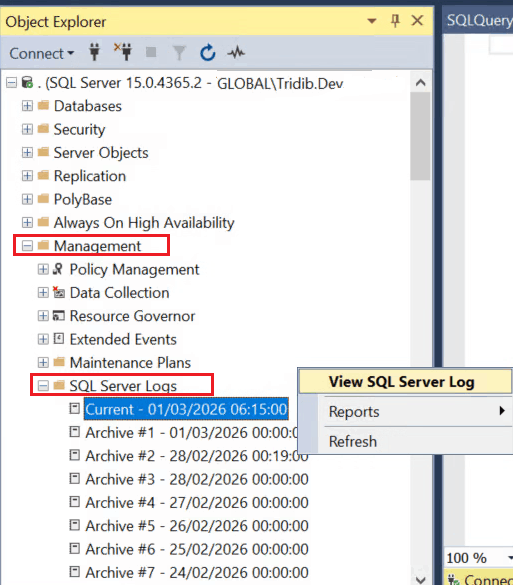Open the Activity Monitor pulse icon
This screenshot has height=585, width=513.
pos(236,53)
